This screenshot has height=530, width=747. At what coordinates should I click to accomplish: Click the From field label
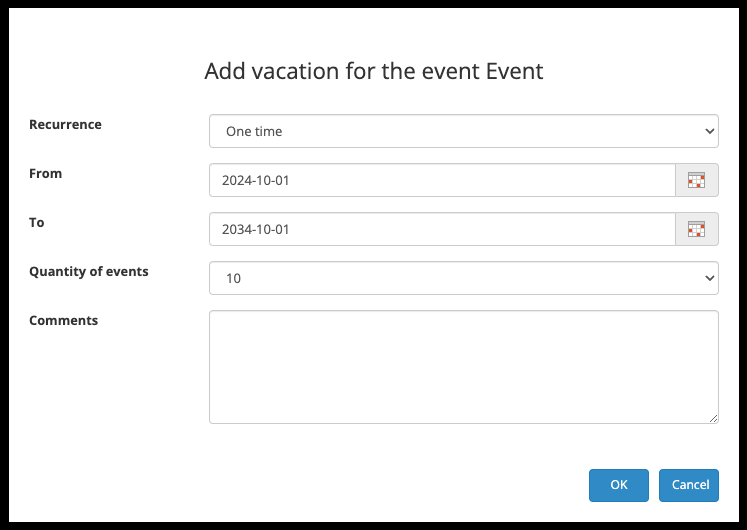point(45,173)
